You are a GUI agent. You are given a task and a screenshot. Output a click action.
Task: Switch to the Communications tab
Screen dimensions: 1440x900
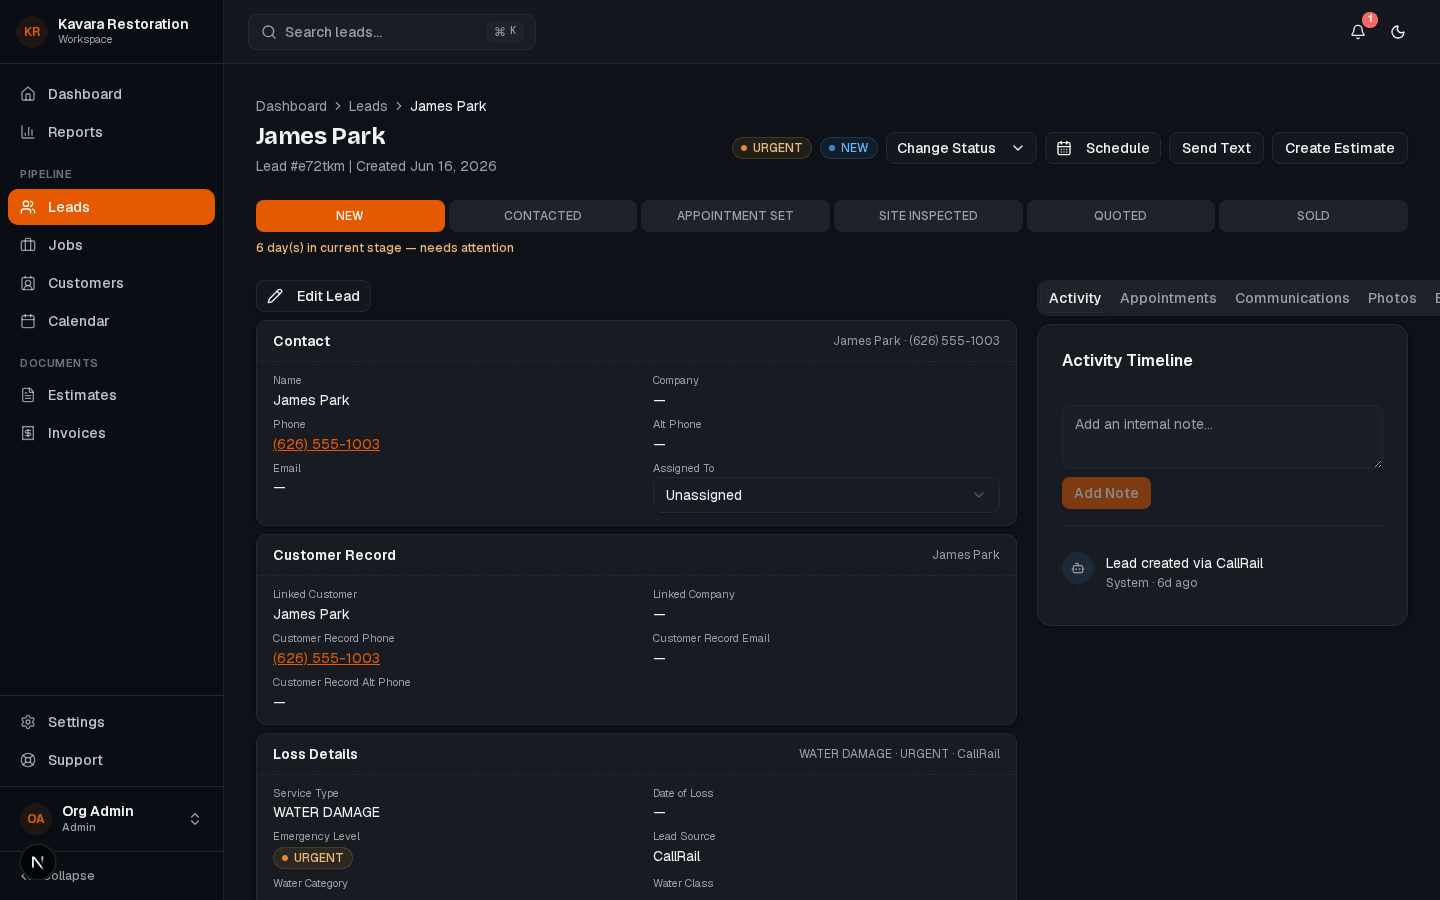tap(1292, 298)
